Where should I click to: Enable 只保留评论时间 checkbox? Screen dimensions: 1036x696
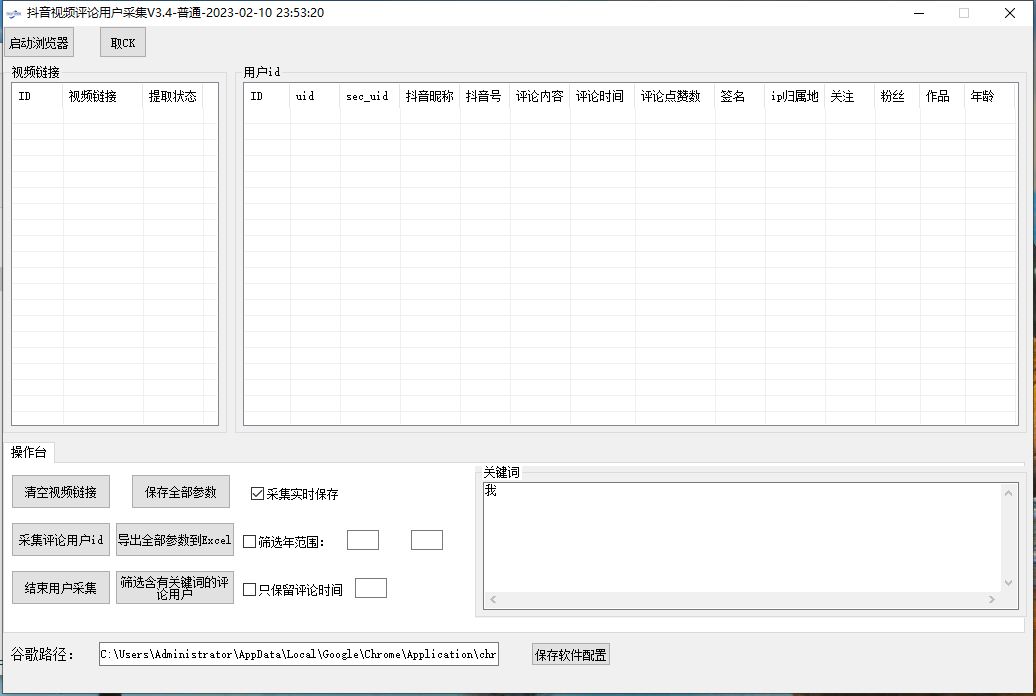(x=250, y=590)
